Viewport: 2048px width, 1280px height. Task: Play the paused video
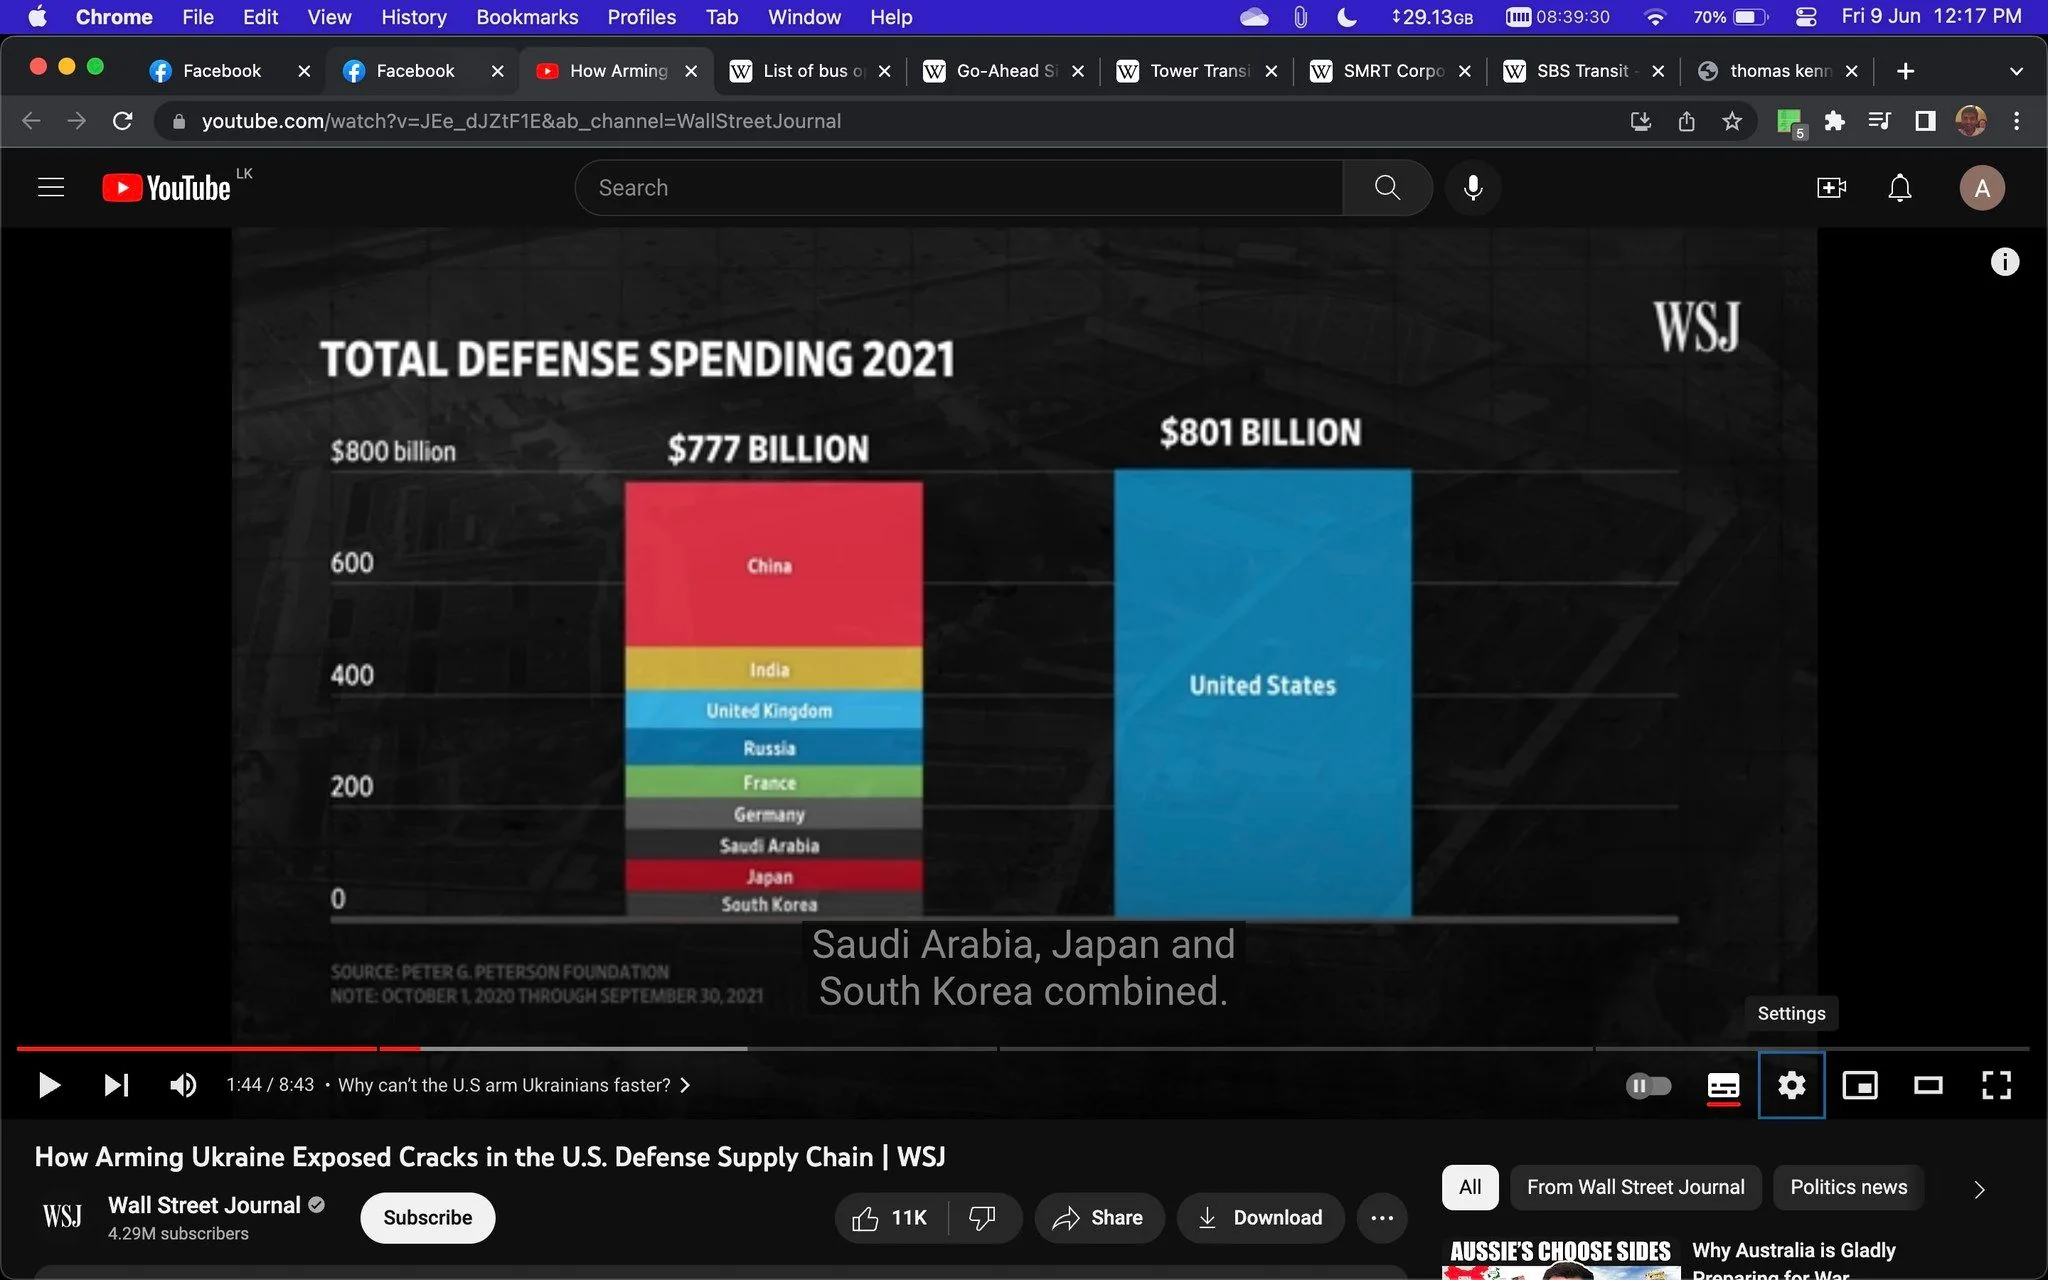49,1085
